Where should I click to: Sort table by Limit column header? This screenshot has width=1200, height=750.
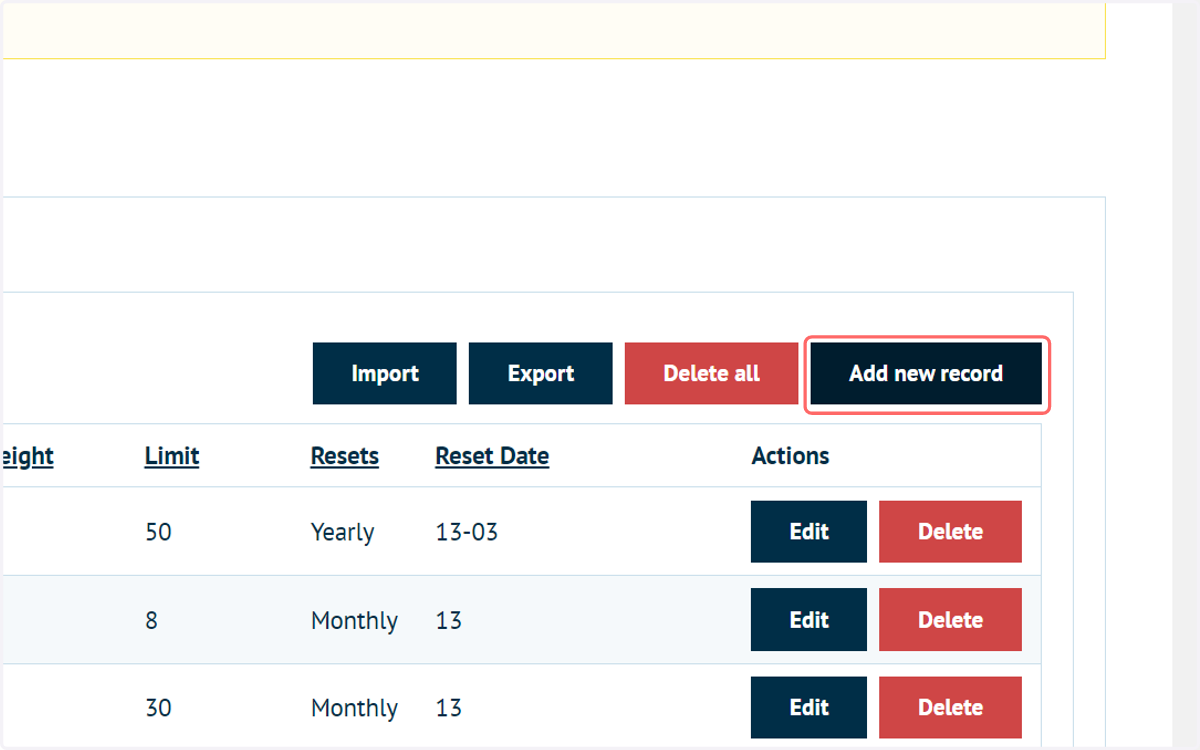tap(172, 456)
